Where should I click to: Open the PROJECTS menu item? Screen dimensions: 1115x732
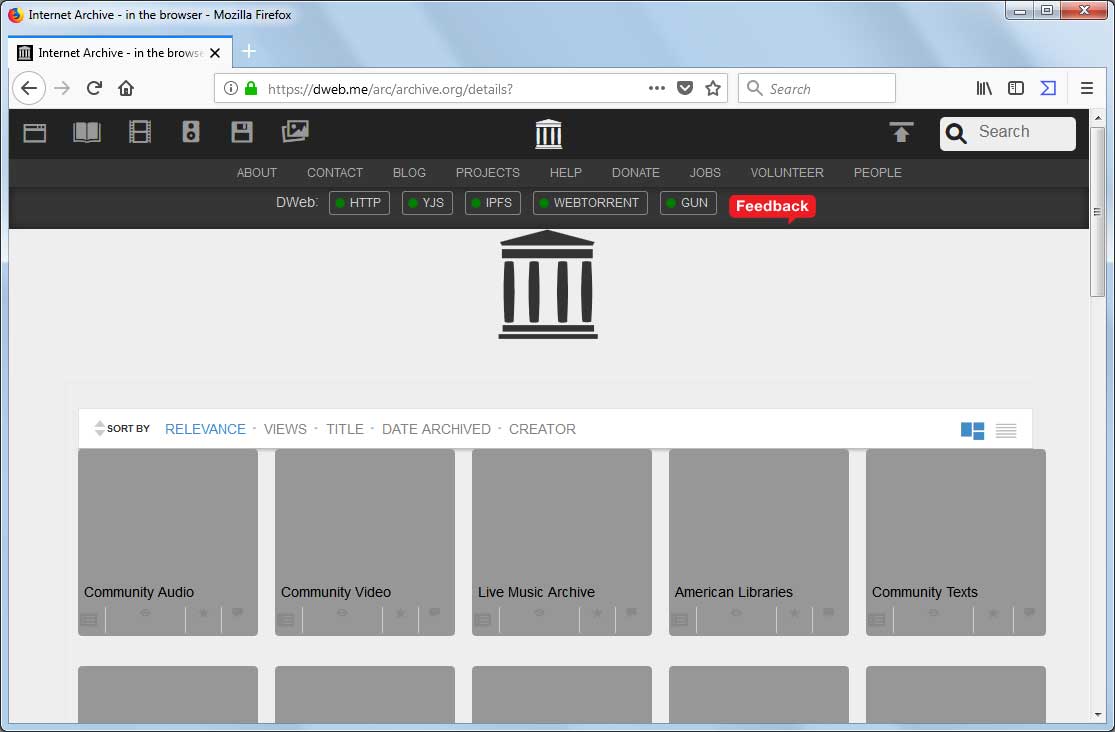click(488, 173)
